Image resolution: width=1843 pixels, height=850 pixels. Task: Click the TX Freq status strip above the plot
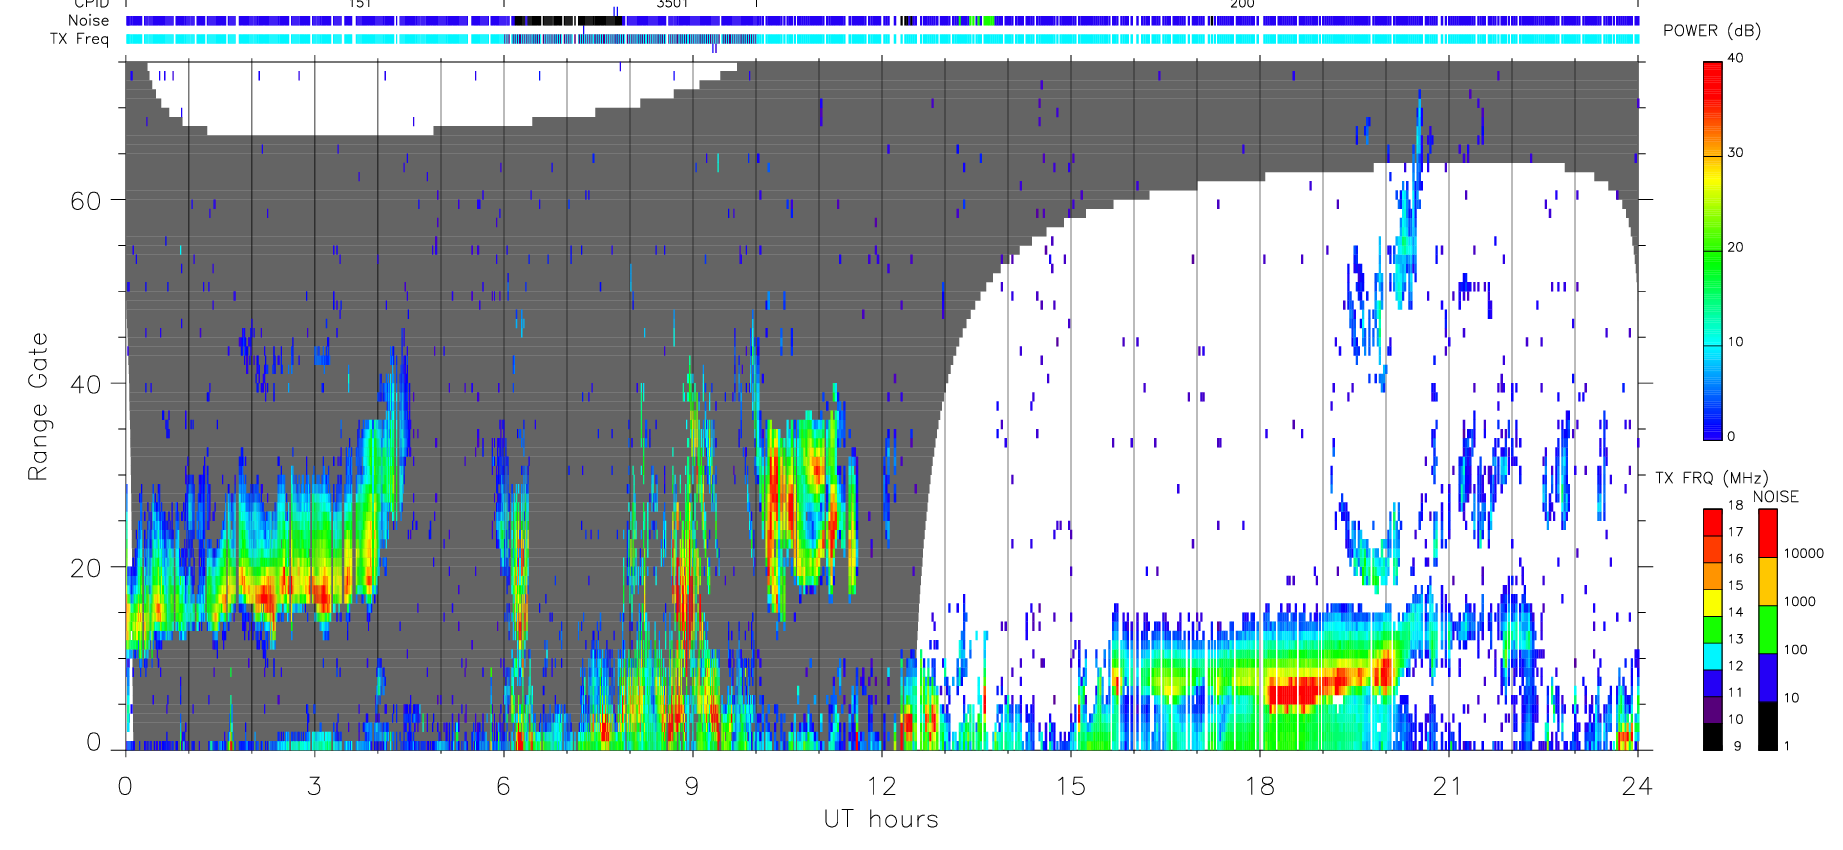[x=882, y=39]
